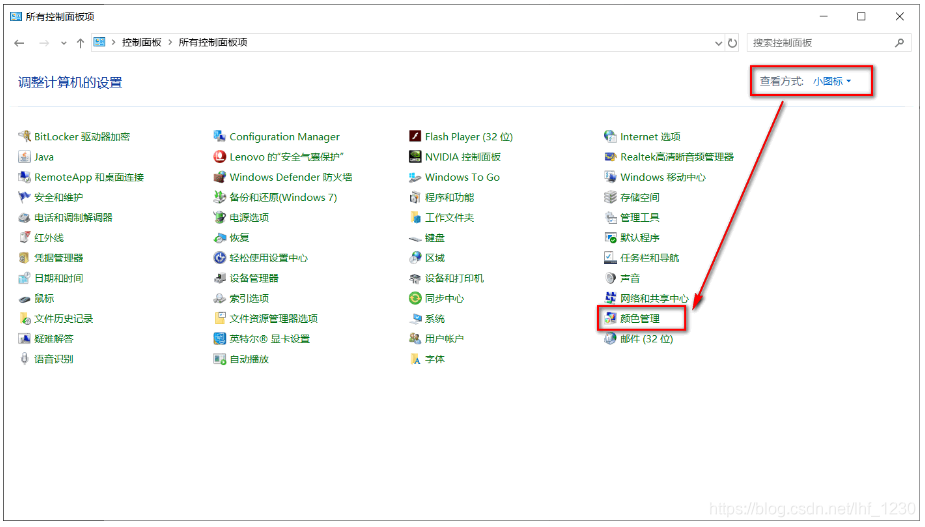Open the 同步中心 green icon
925x527 pixels.
pos(415,299)
